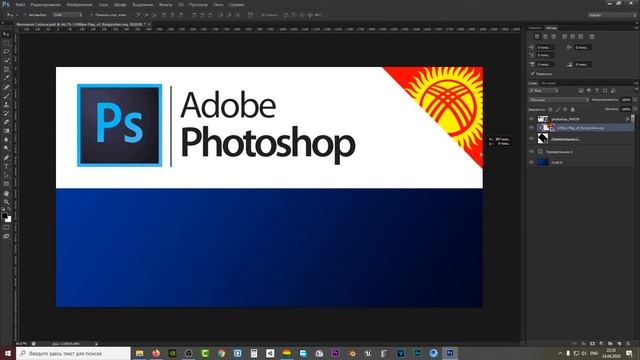The height and width of the screenshot is (360, 640).
Task: Select the Eraser tool
Action: tap(6, 122)
